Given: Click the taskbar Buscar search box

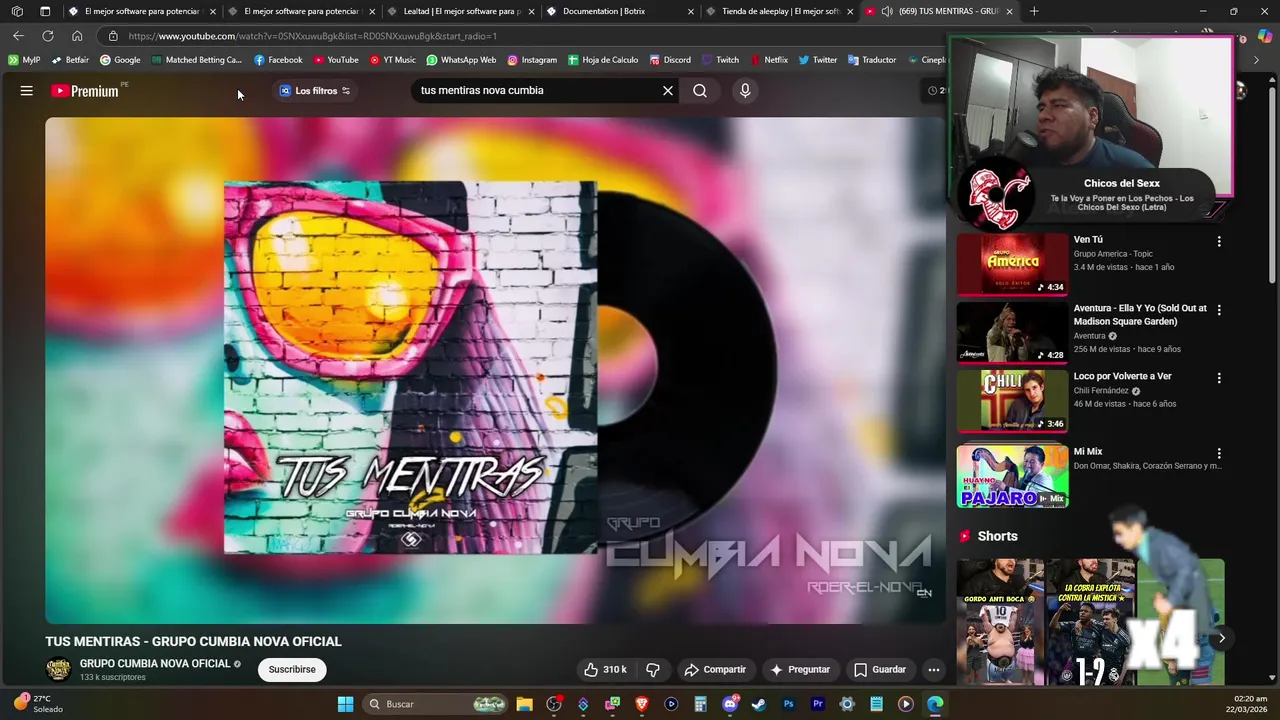Looking at the screenshot, I should (x=435, y=704).
